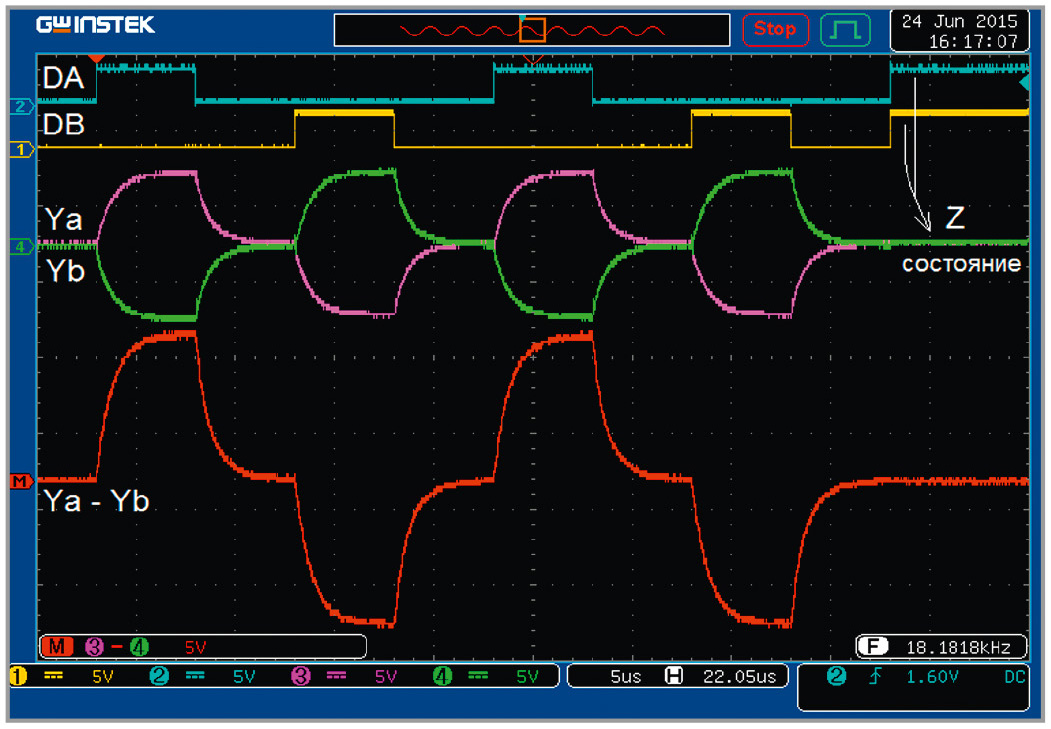1051x729 pixels.
Task: Click the 22.05us horizontal position value
Action: (739, 677)
